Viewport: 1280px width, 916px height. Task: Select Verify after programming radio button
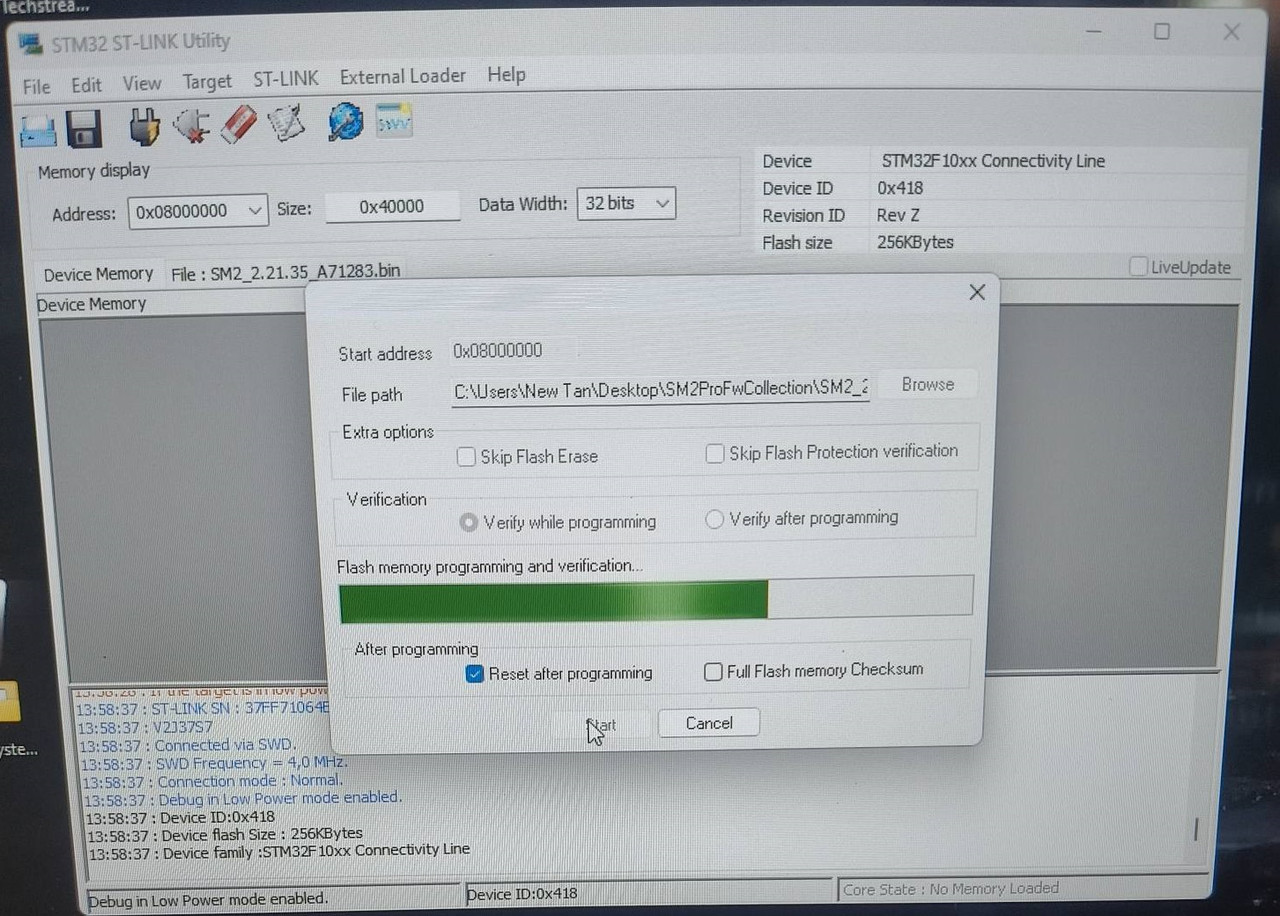pyautogui.click(x=714, y=519)
